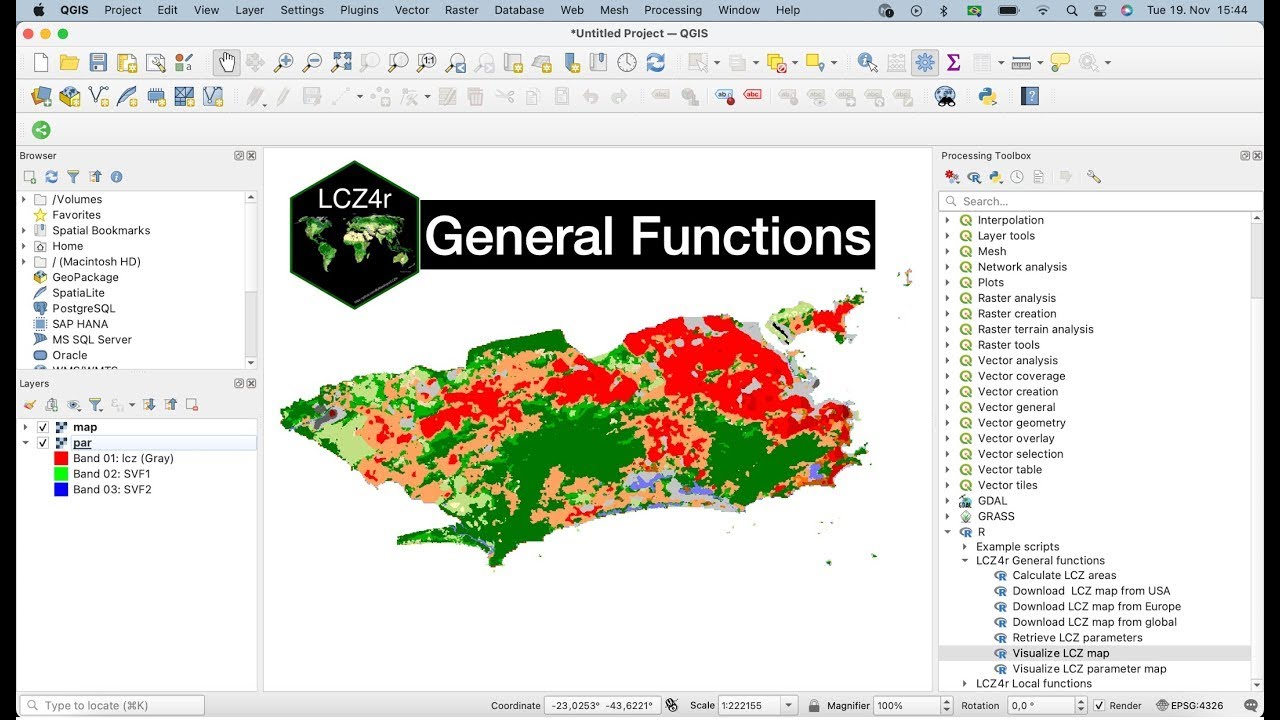Open the Python console icon
Screen dimensions: 1280x720
987,97
